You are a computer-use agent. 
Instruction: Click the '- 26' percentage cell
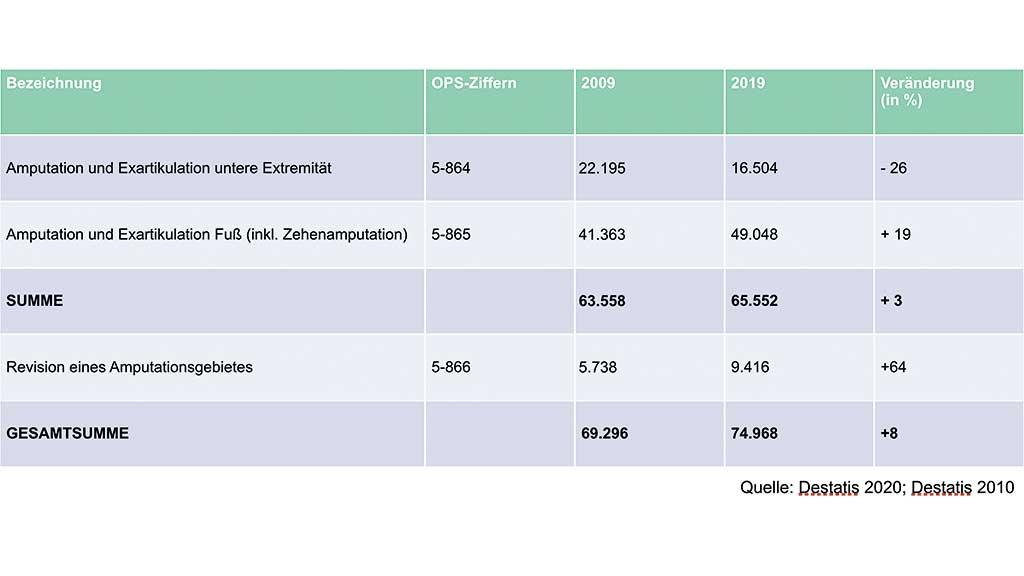(x=892, y=168)
